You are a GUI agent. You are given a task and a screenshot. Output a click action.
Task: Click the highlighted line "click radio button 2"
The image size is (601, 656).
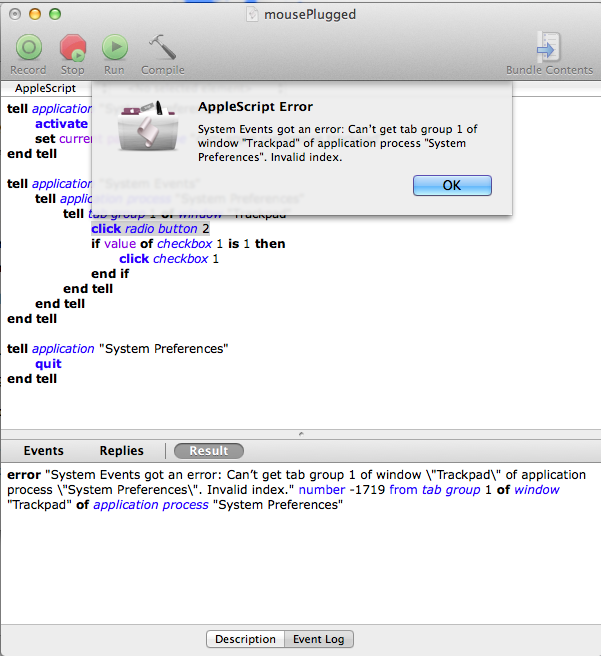coord(150,228)
